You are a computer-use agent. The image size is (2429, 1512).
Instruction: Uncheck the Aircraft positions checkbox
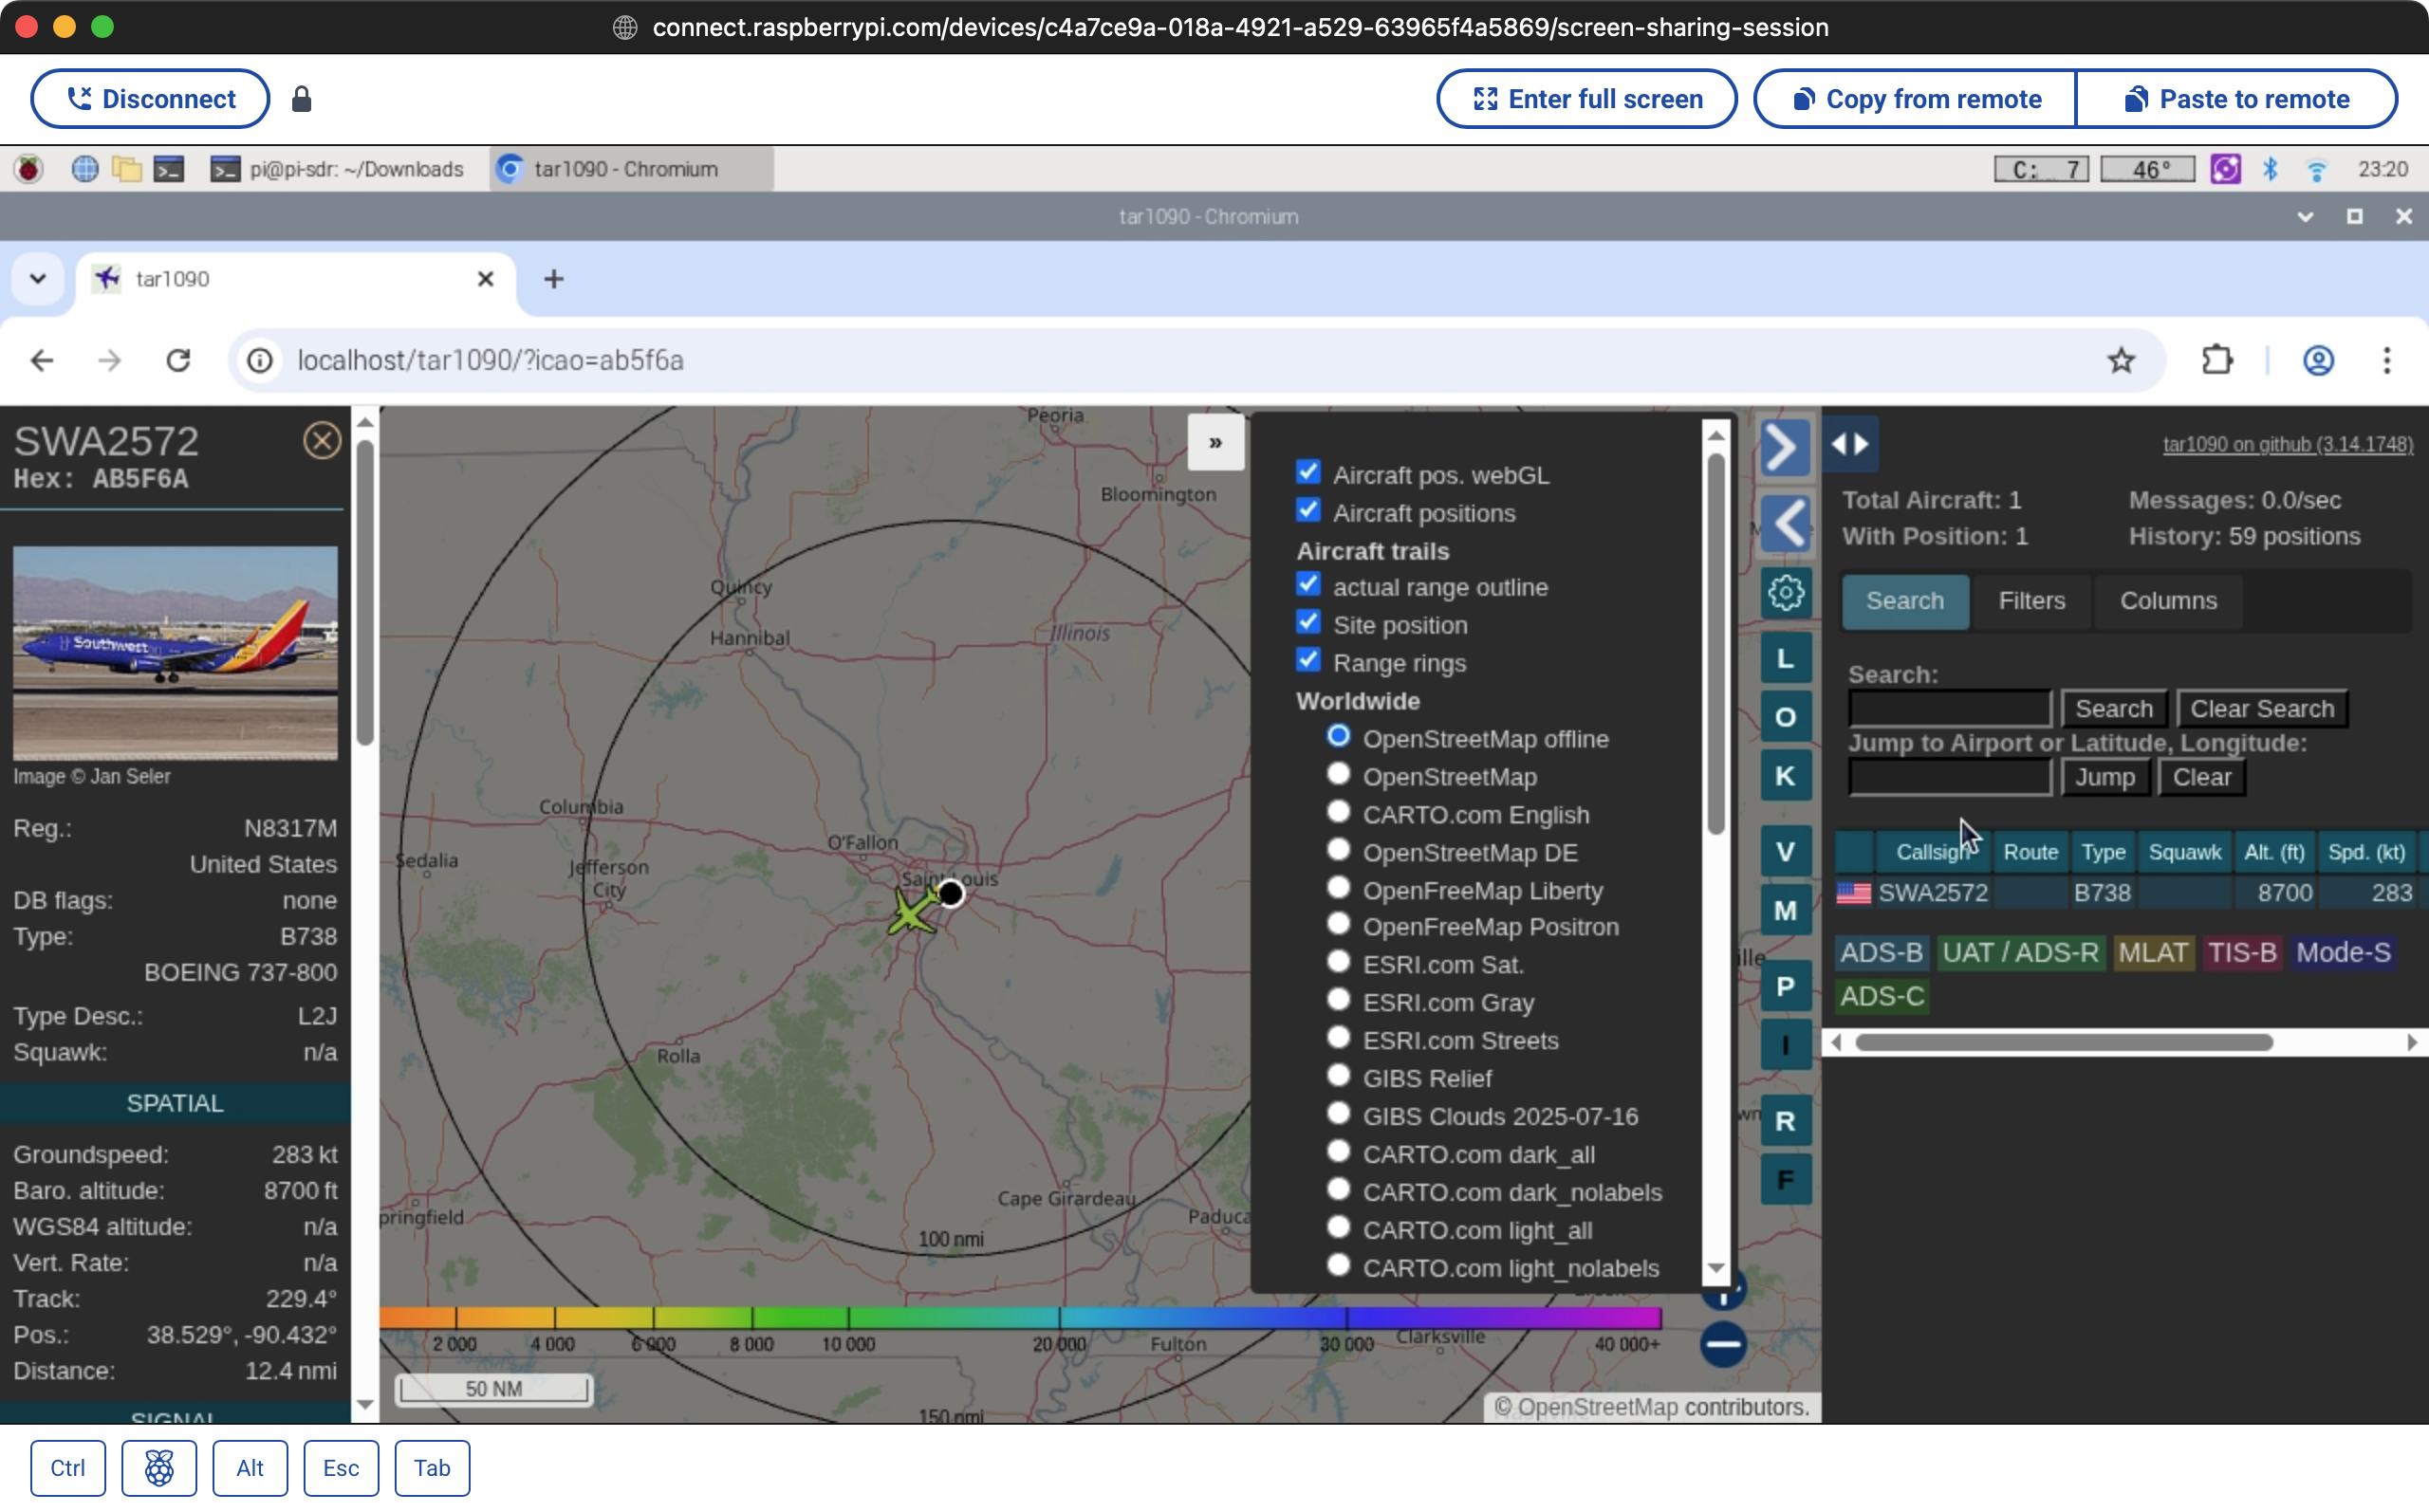(1308, 510)
